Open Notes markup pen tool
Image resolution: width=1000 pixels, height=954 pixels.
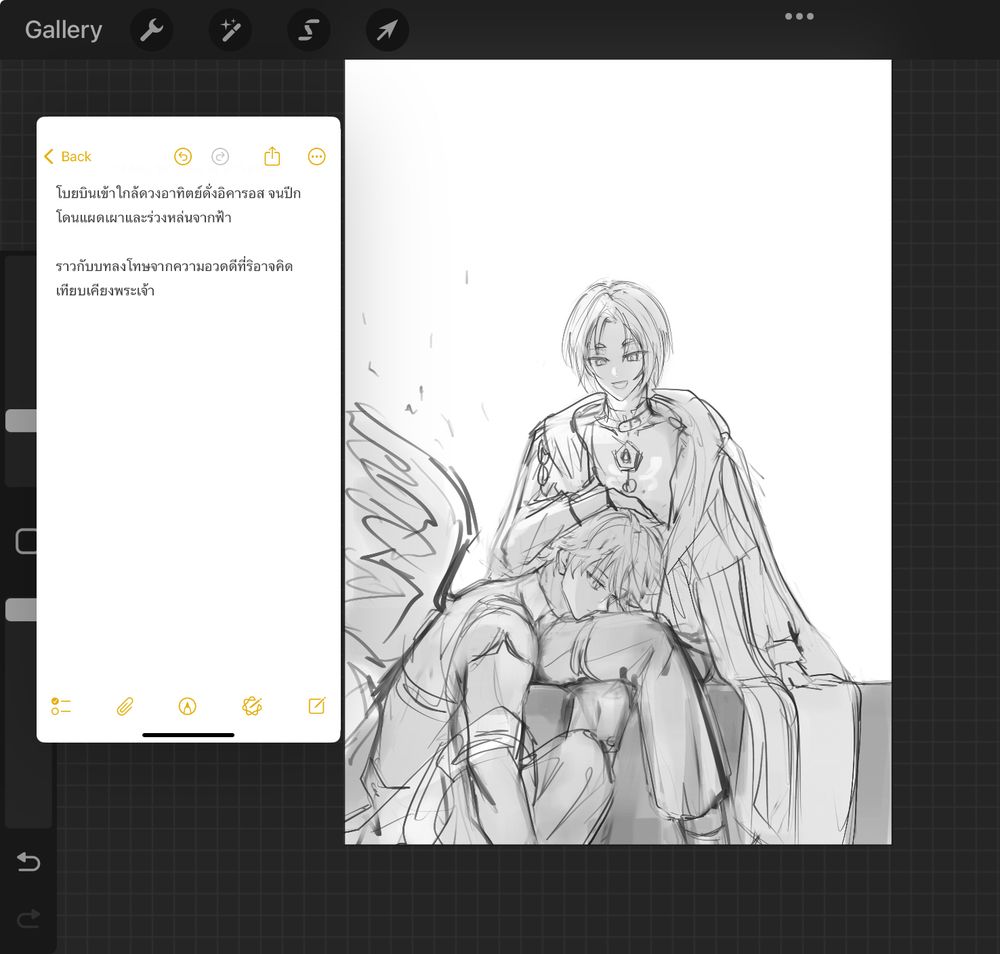click(x=187, y=706)
